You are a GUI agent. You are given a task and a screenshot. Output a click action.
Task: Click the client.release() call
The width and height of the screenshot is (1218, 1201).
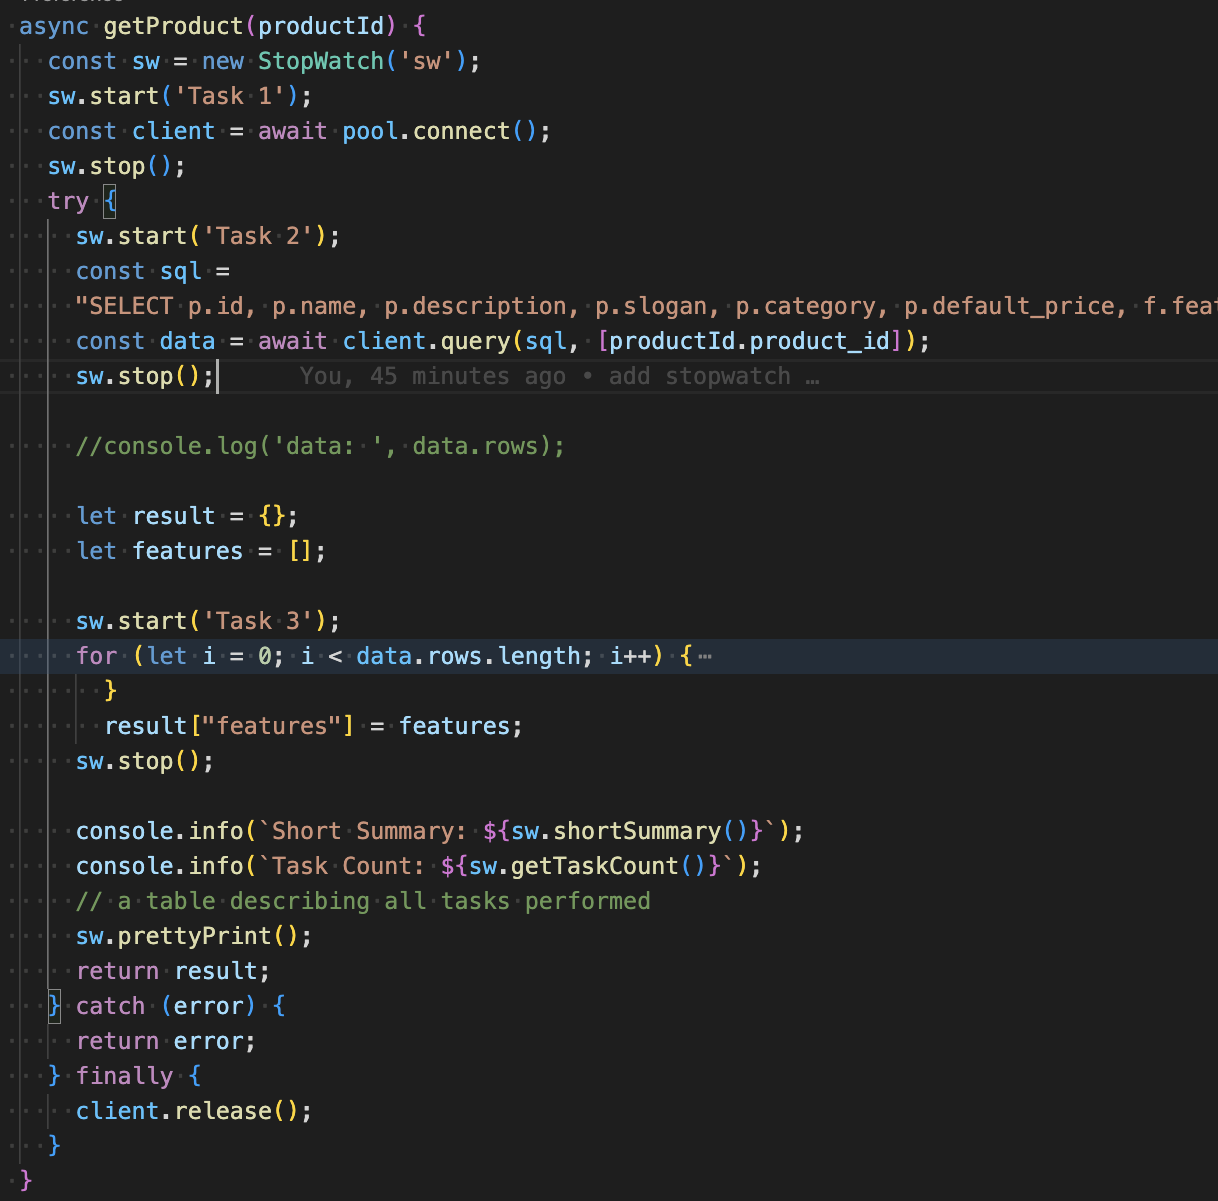194,1111
